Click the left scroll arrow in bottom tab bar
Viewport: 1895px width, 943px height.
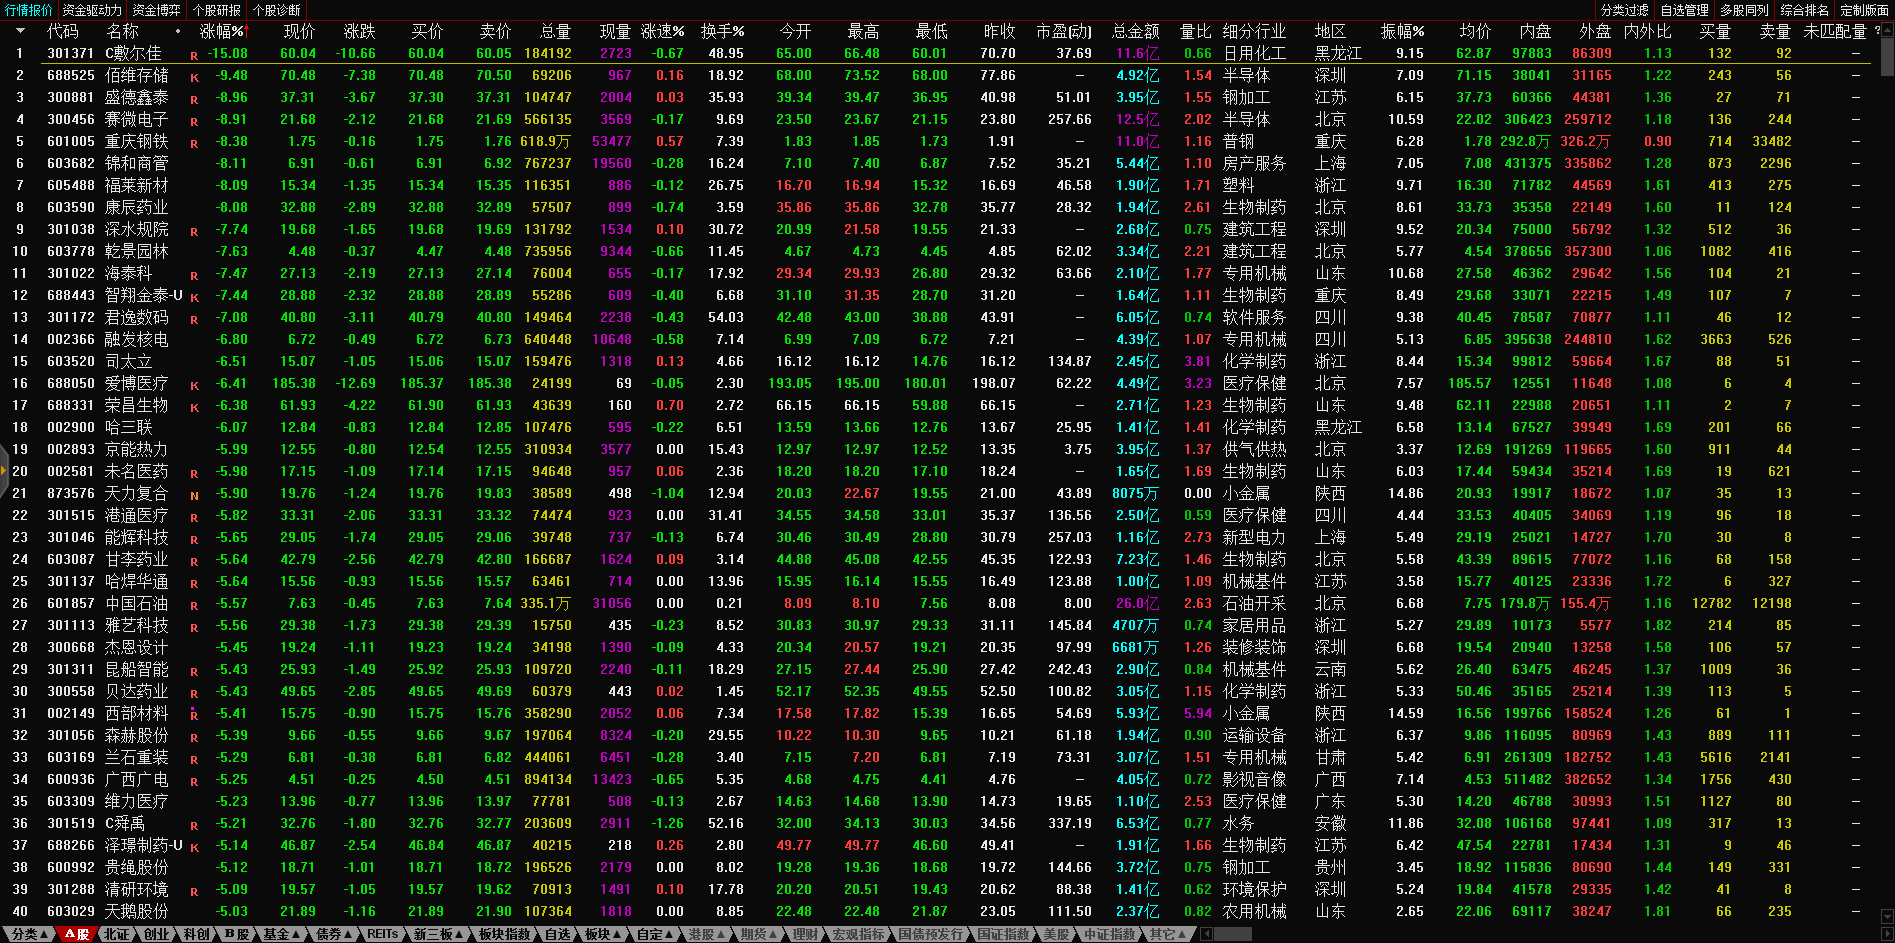pyautogui.click(x=1206, y=934)
